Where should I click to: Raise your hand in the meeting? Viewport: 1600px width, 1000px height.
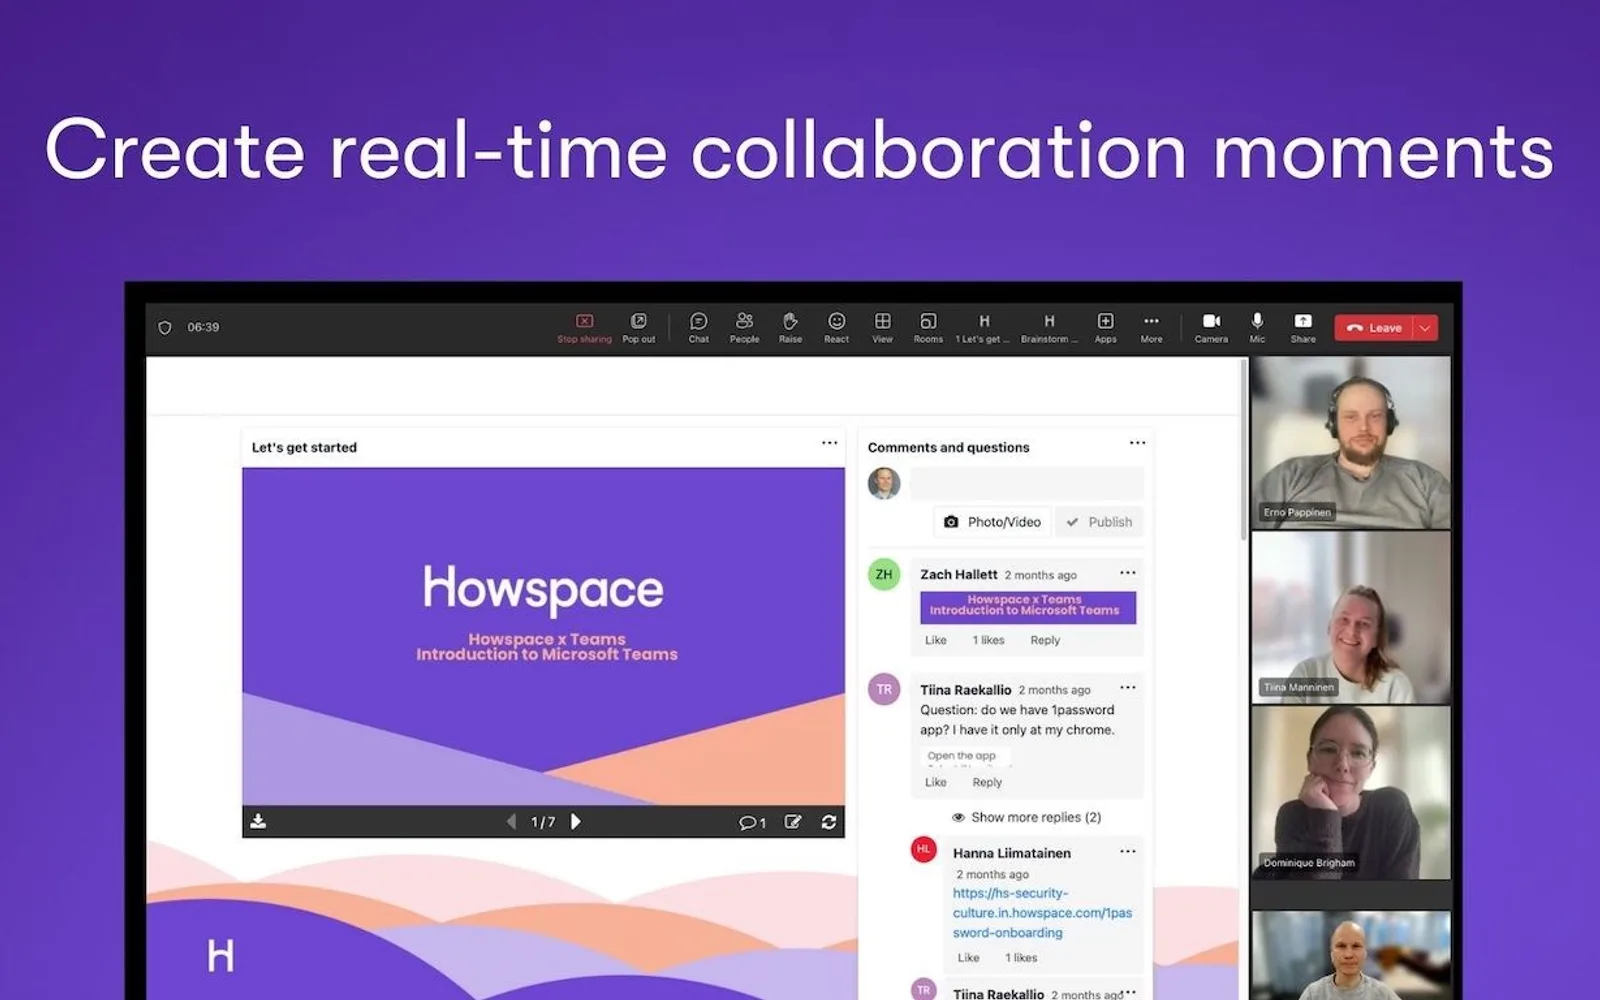click(790, 328)
